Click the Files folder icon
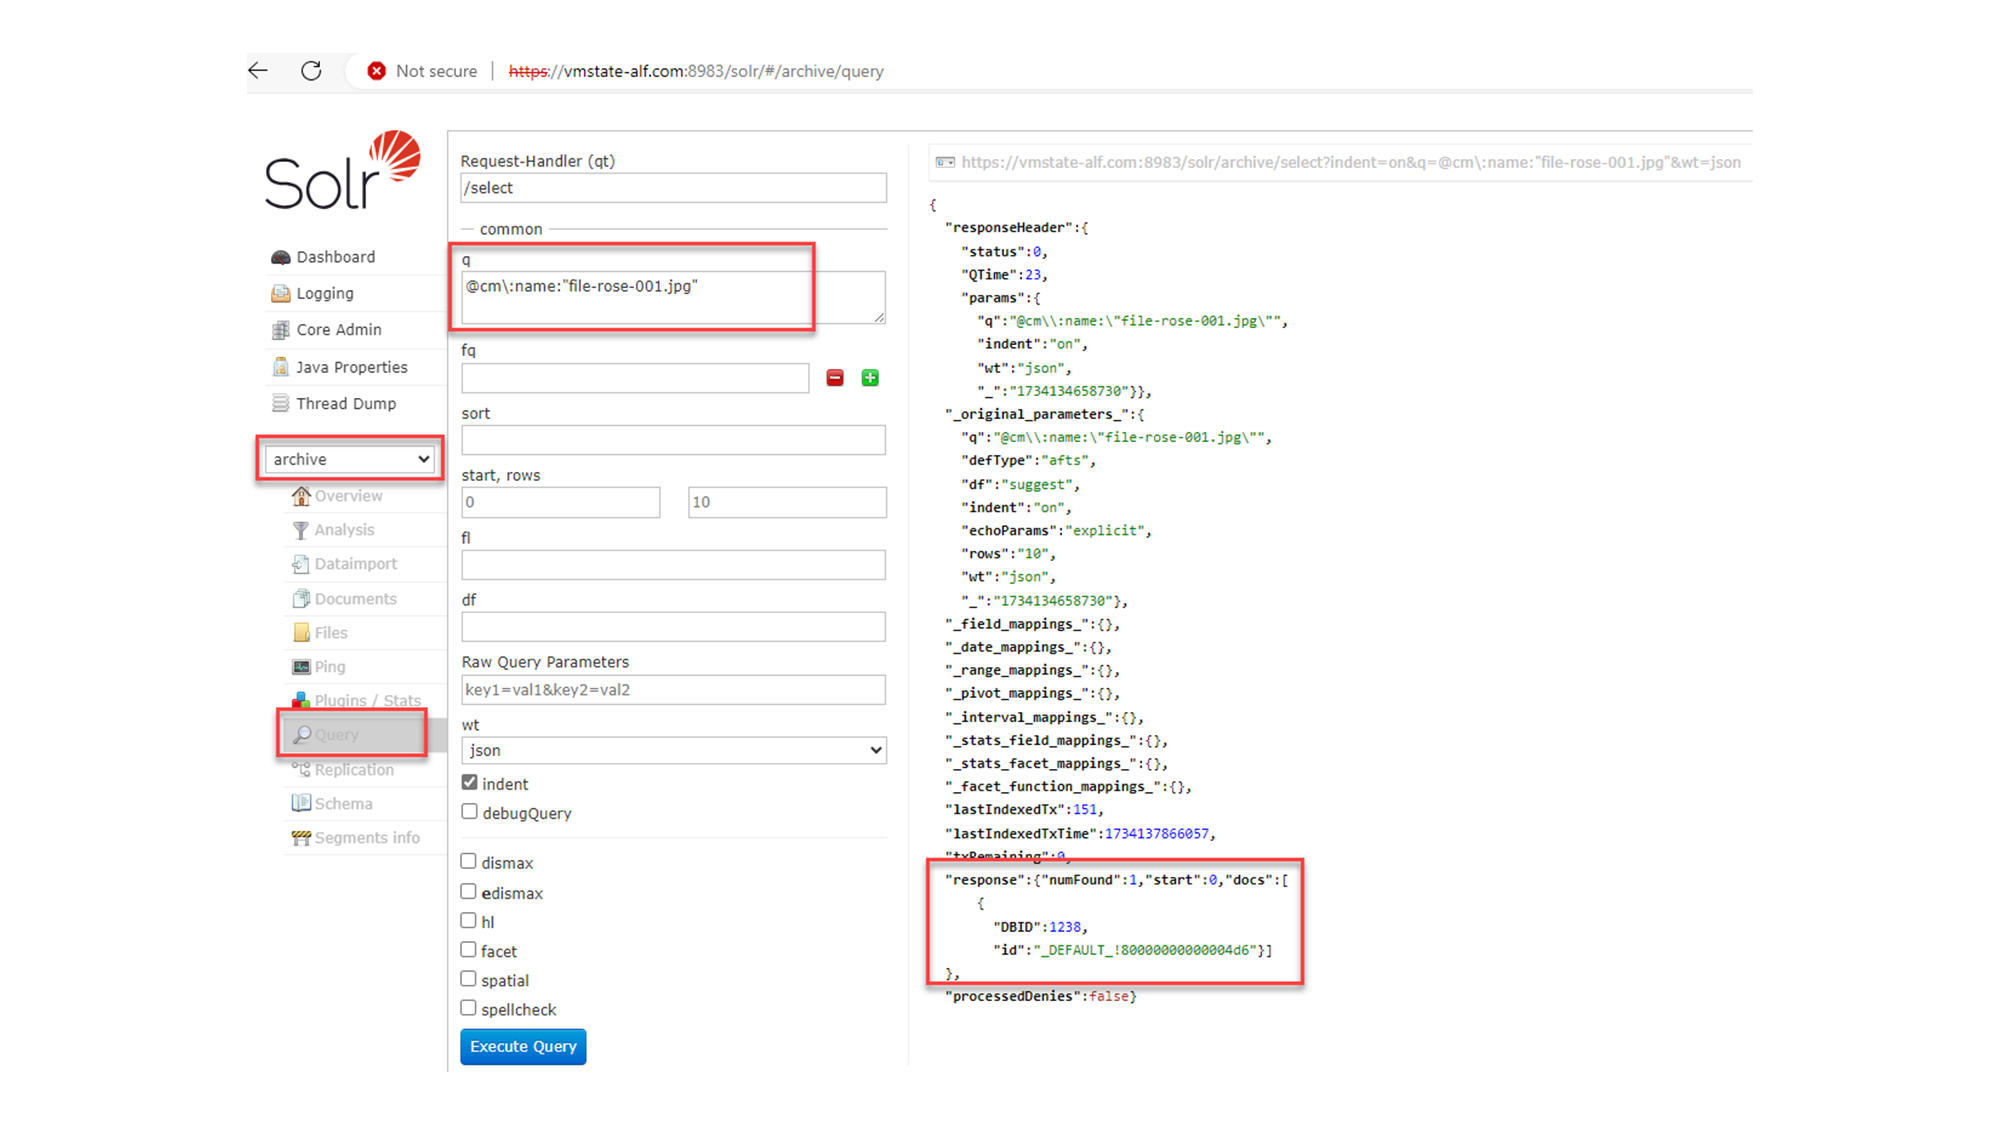Viewport: 2000px width, 1125px height. [301, 633]
